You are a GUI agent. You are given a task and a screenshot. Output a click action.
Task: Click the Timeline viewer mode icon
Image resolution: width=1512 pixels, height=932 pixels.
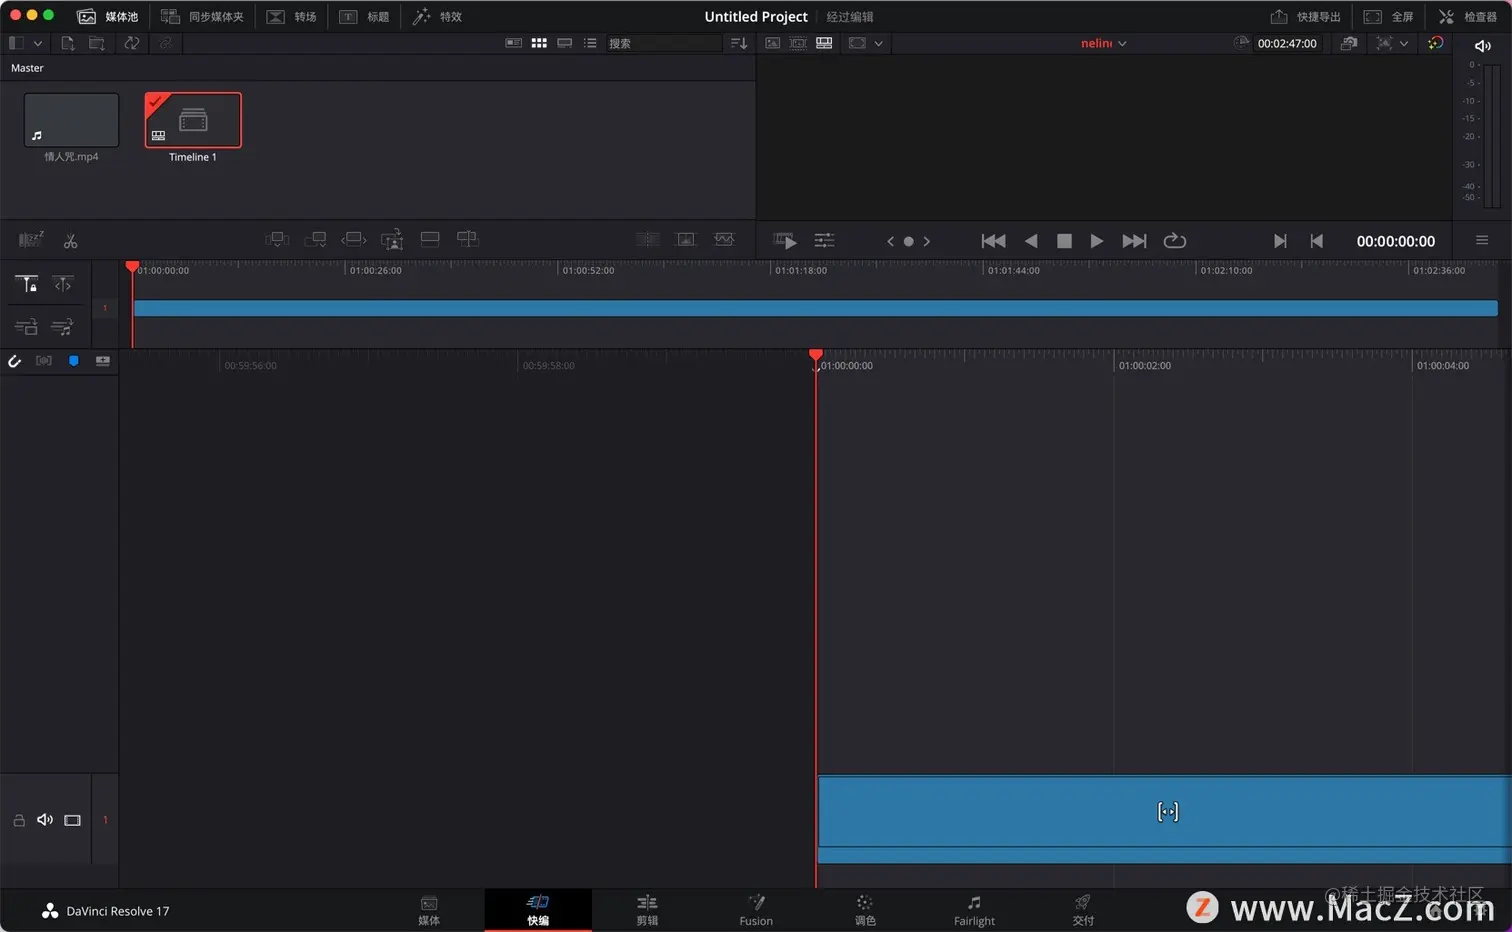click(824, 43)
